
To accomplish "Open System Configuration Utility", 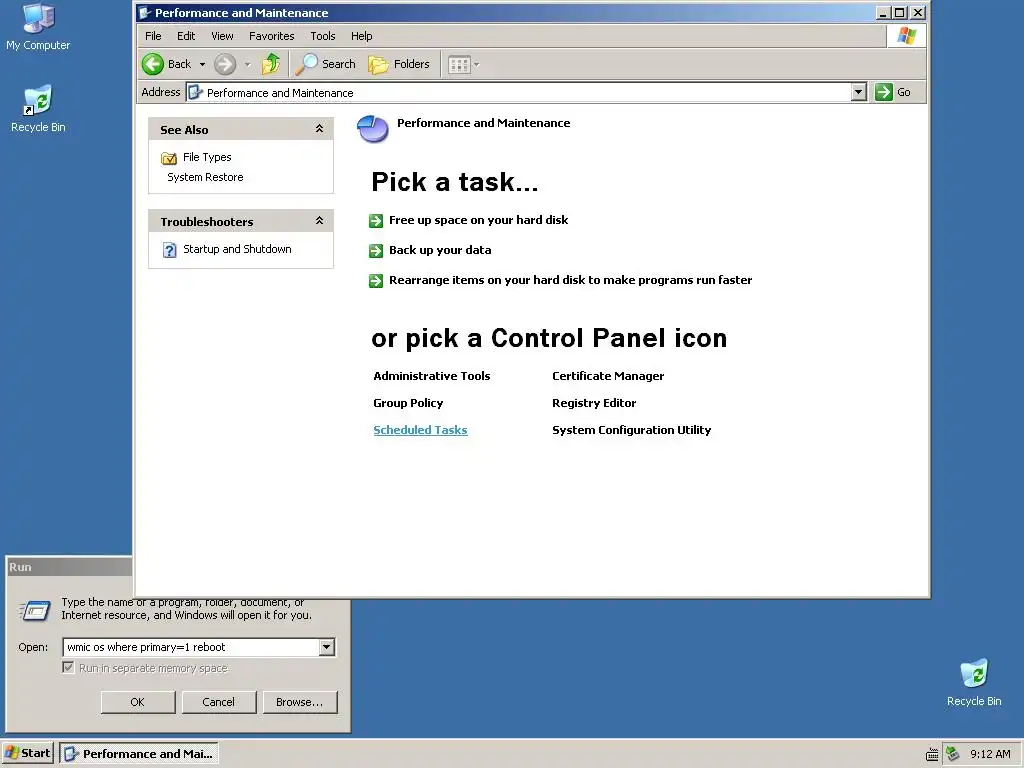I will point(632,430).
